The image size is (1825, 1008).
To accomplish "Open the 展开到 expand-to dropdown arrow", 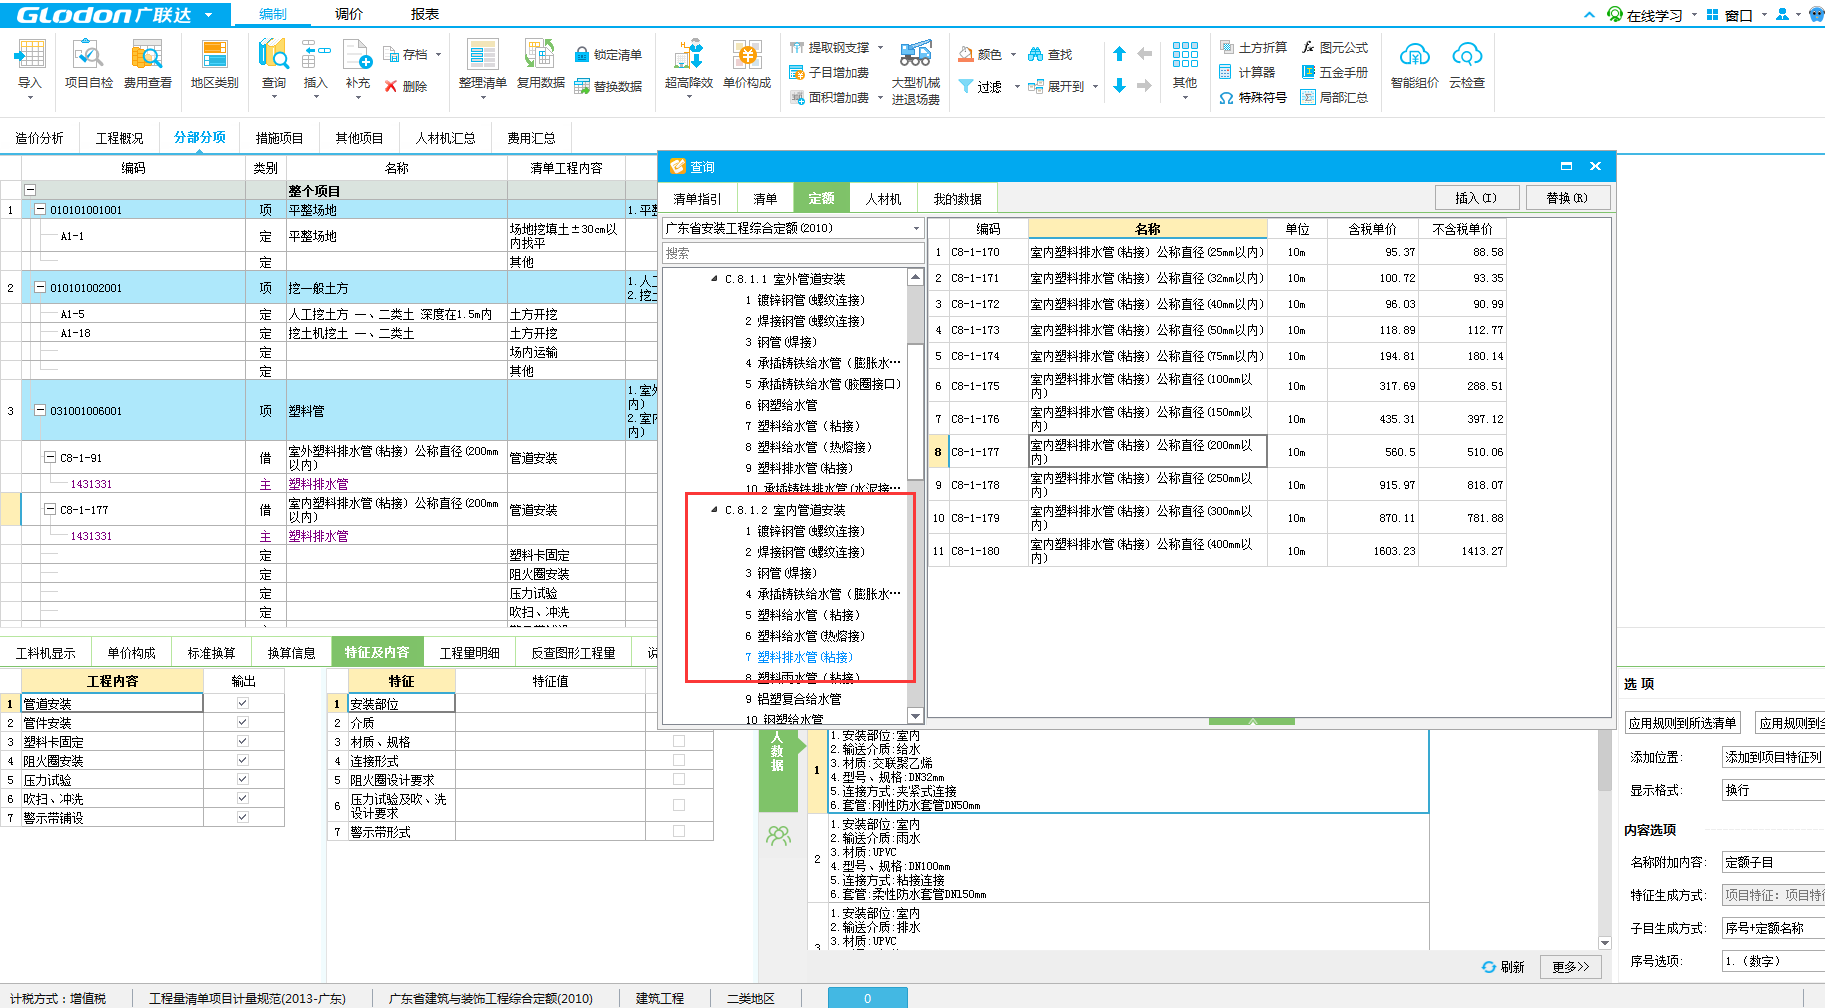I will click(x=1095, y=87).
